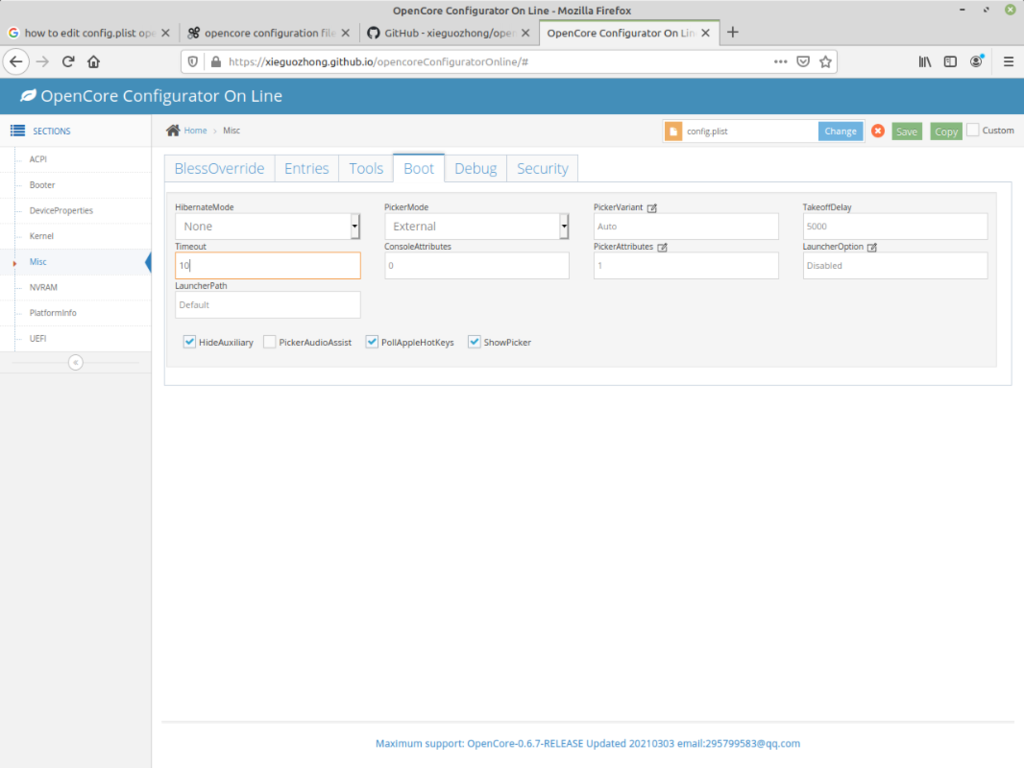This screenshot has width=1024, height=768.
Task: Bookmark this page with the star icon
Action: (x=826, y=61)
